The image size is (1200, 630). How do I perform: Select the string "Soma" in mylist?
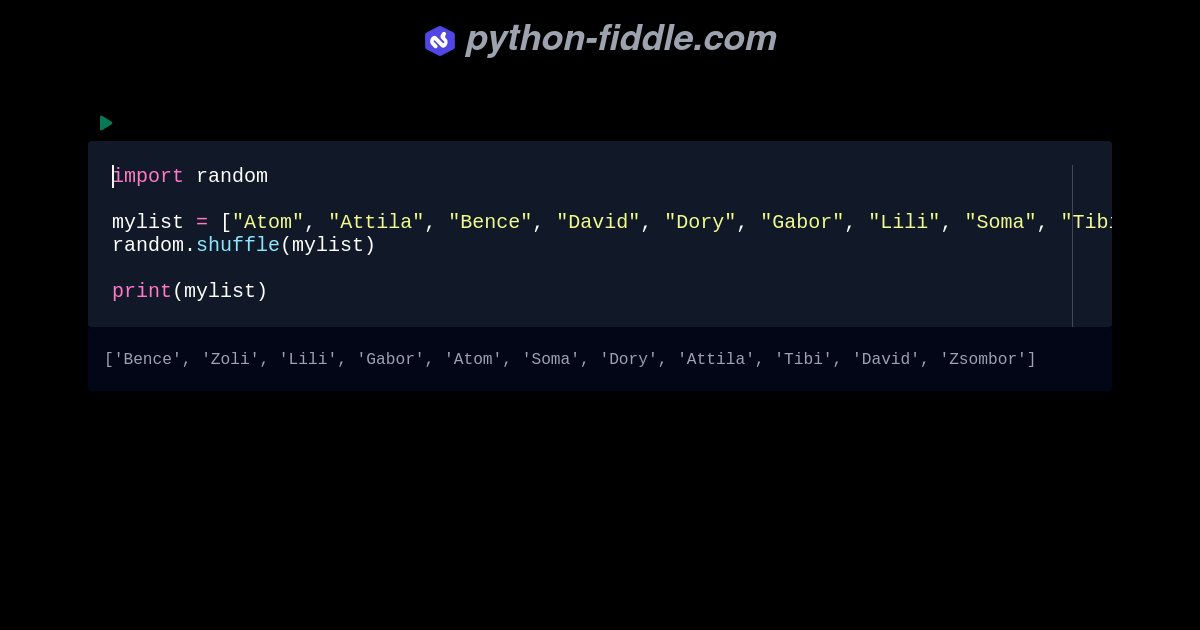point(1000,221)
